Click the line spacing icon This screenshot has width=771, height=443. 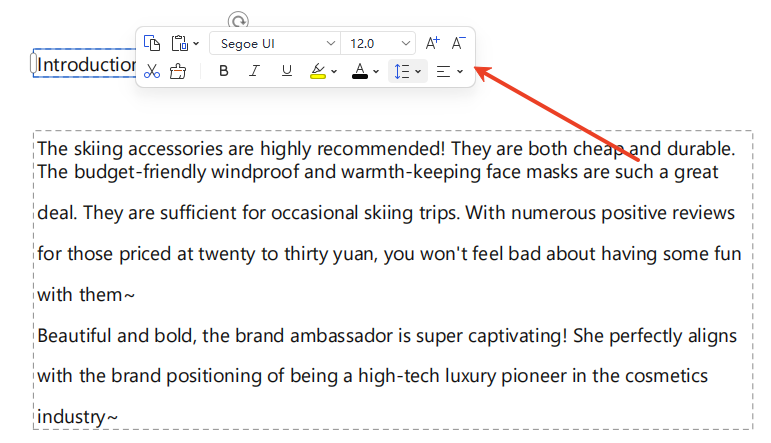point(401,71)
